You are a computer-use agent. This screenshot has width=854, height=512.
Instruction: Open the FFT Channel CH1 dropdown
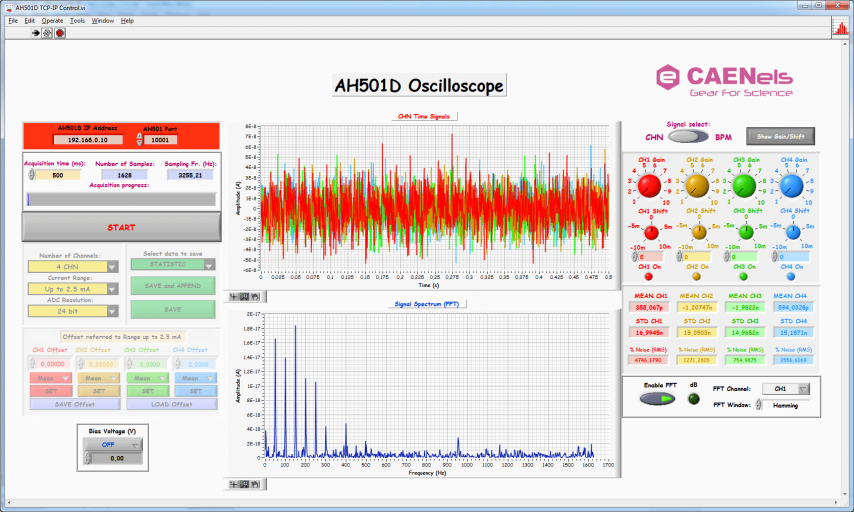785,387
